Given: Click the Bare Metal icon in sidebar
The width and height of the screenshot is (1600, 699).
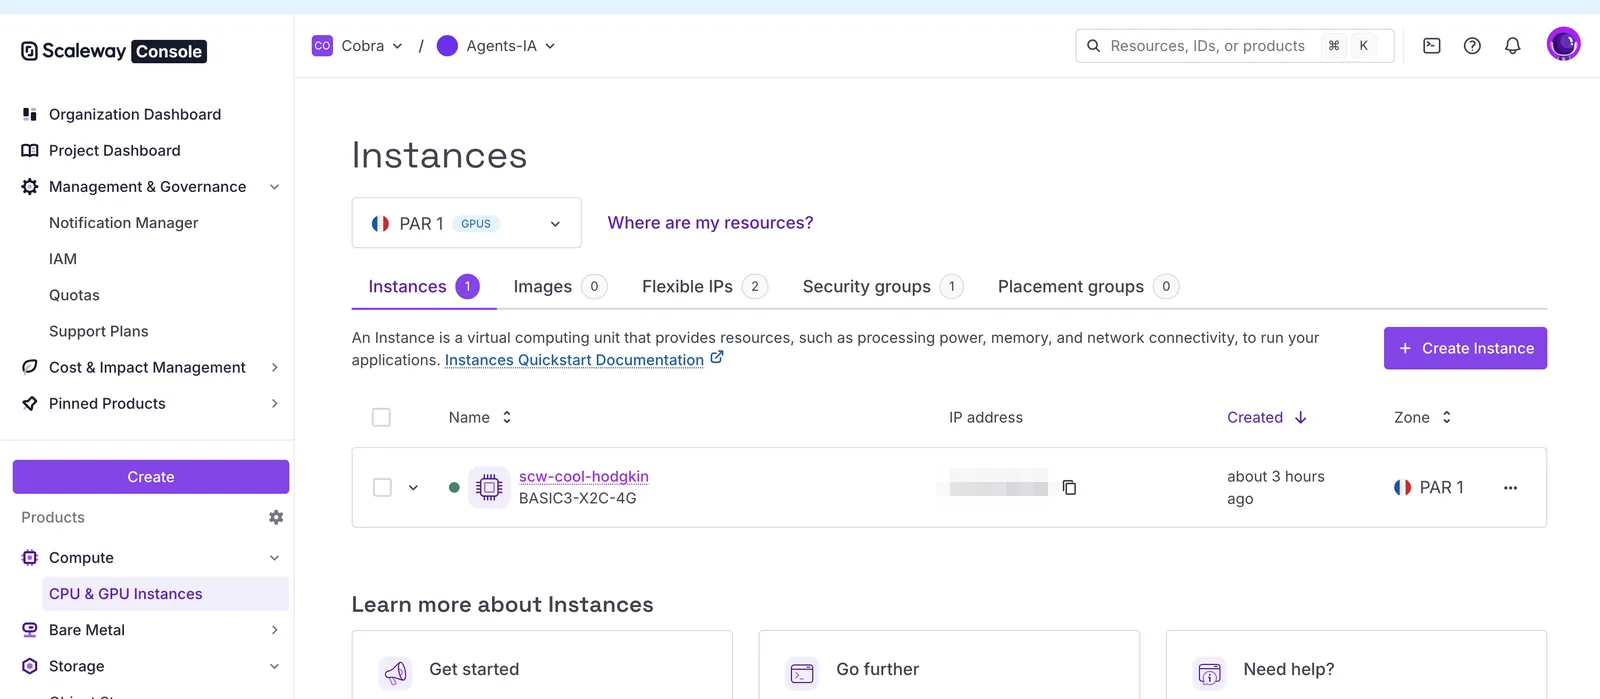Looking at the screenshot, I should point(30,630).
